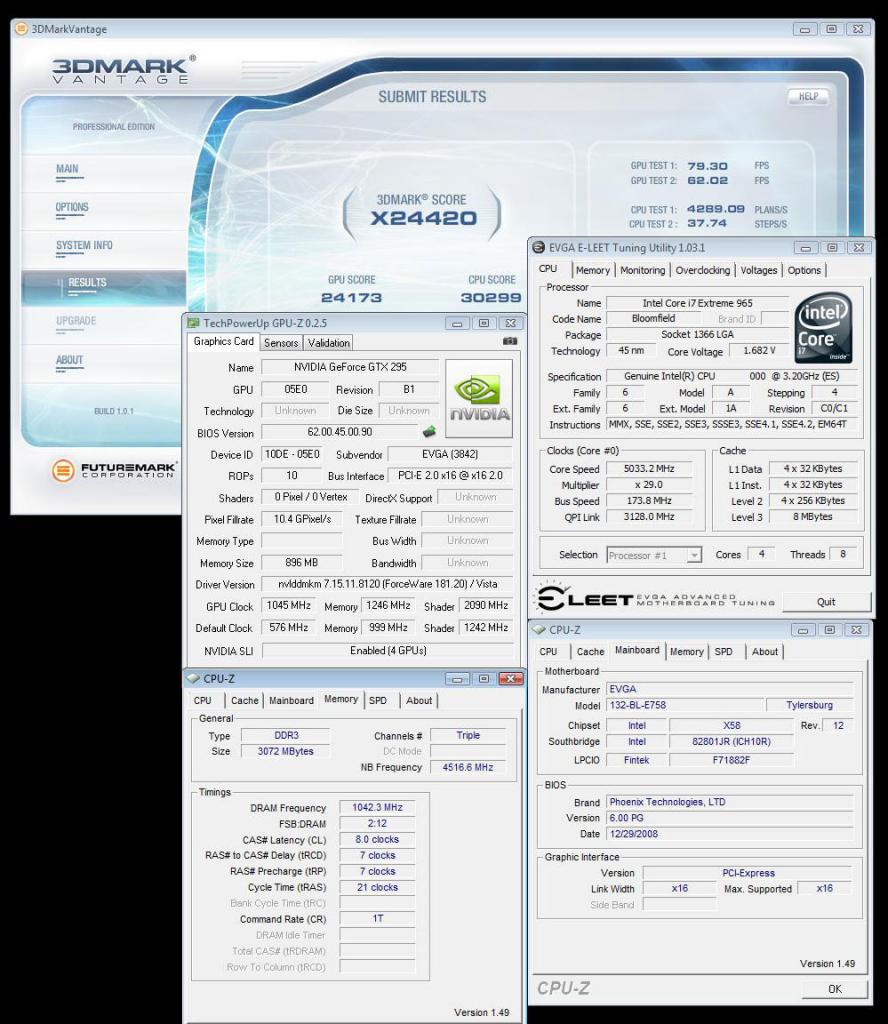Click the NVIDIA SLI field Enabled (4 GPUs)
The height and width of the screenshot is (1024, 888).
click(388, 650)
